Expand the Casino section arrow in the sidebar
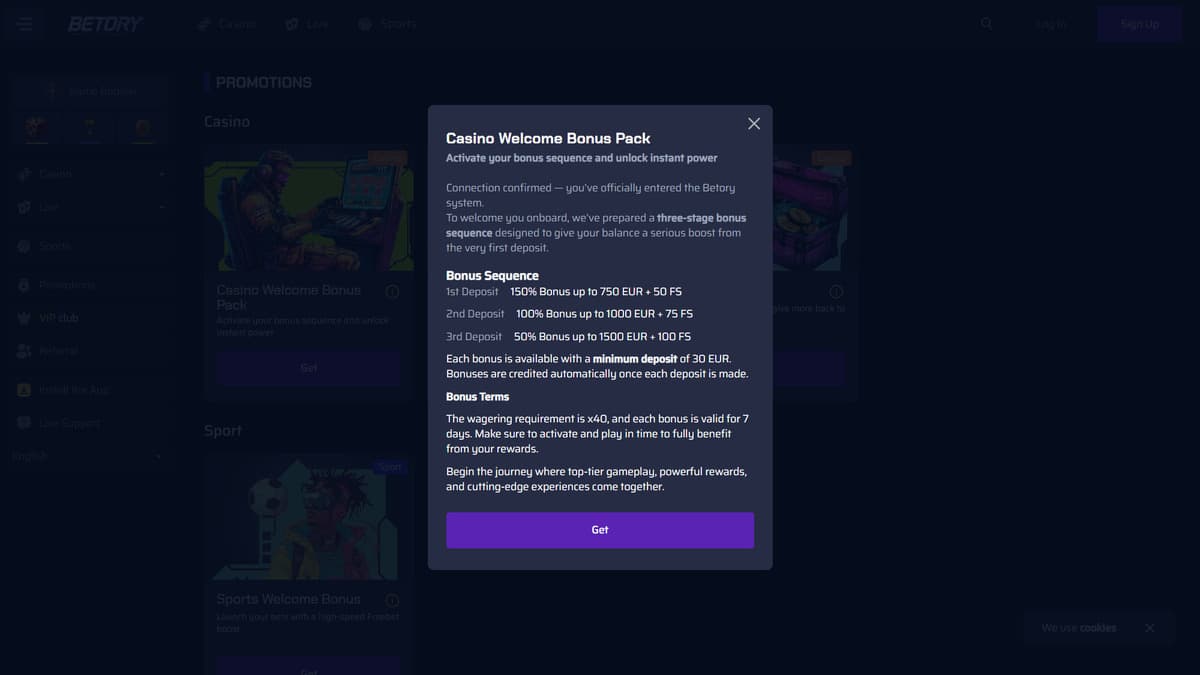Screen dimensions: 1200x675 click(x=161, y=174)
